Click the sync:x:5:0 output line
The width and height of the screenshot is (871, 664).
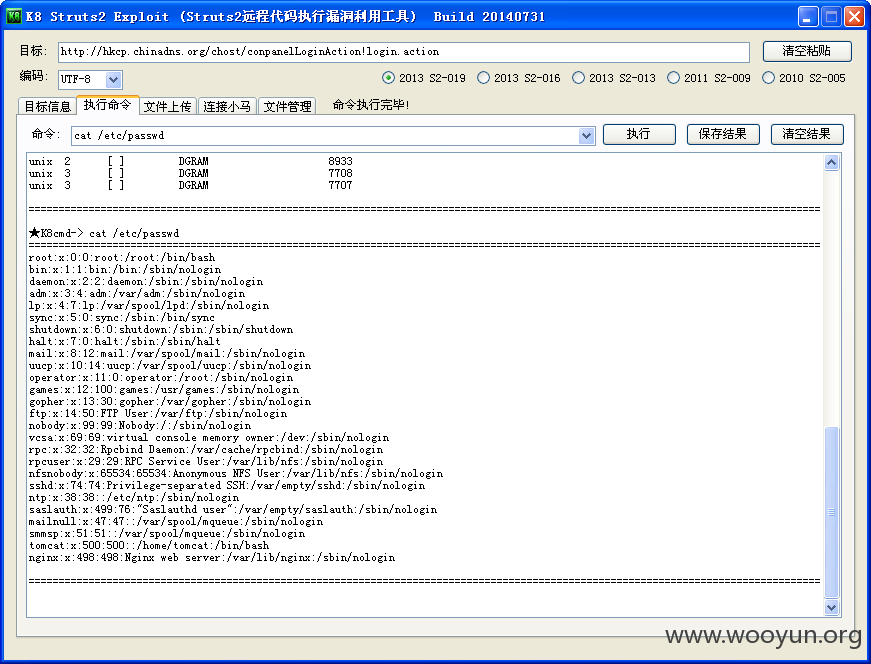pos(122,318)
